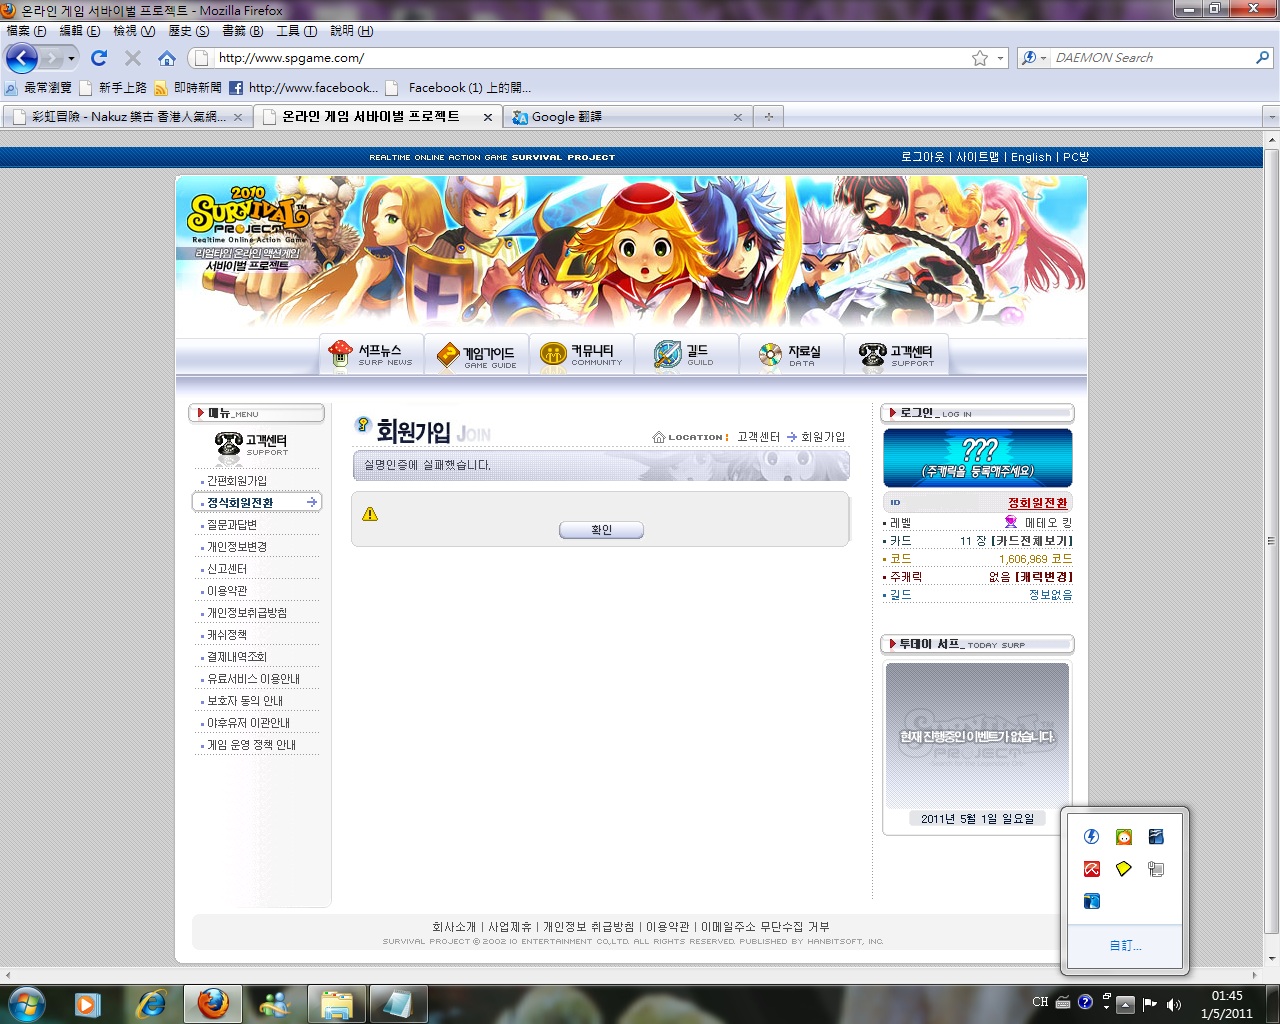Open the back/forward history dropdown arrow

[70, 58]
